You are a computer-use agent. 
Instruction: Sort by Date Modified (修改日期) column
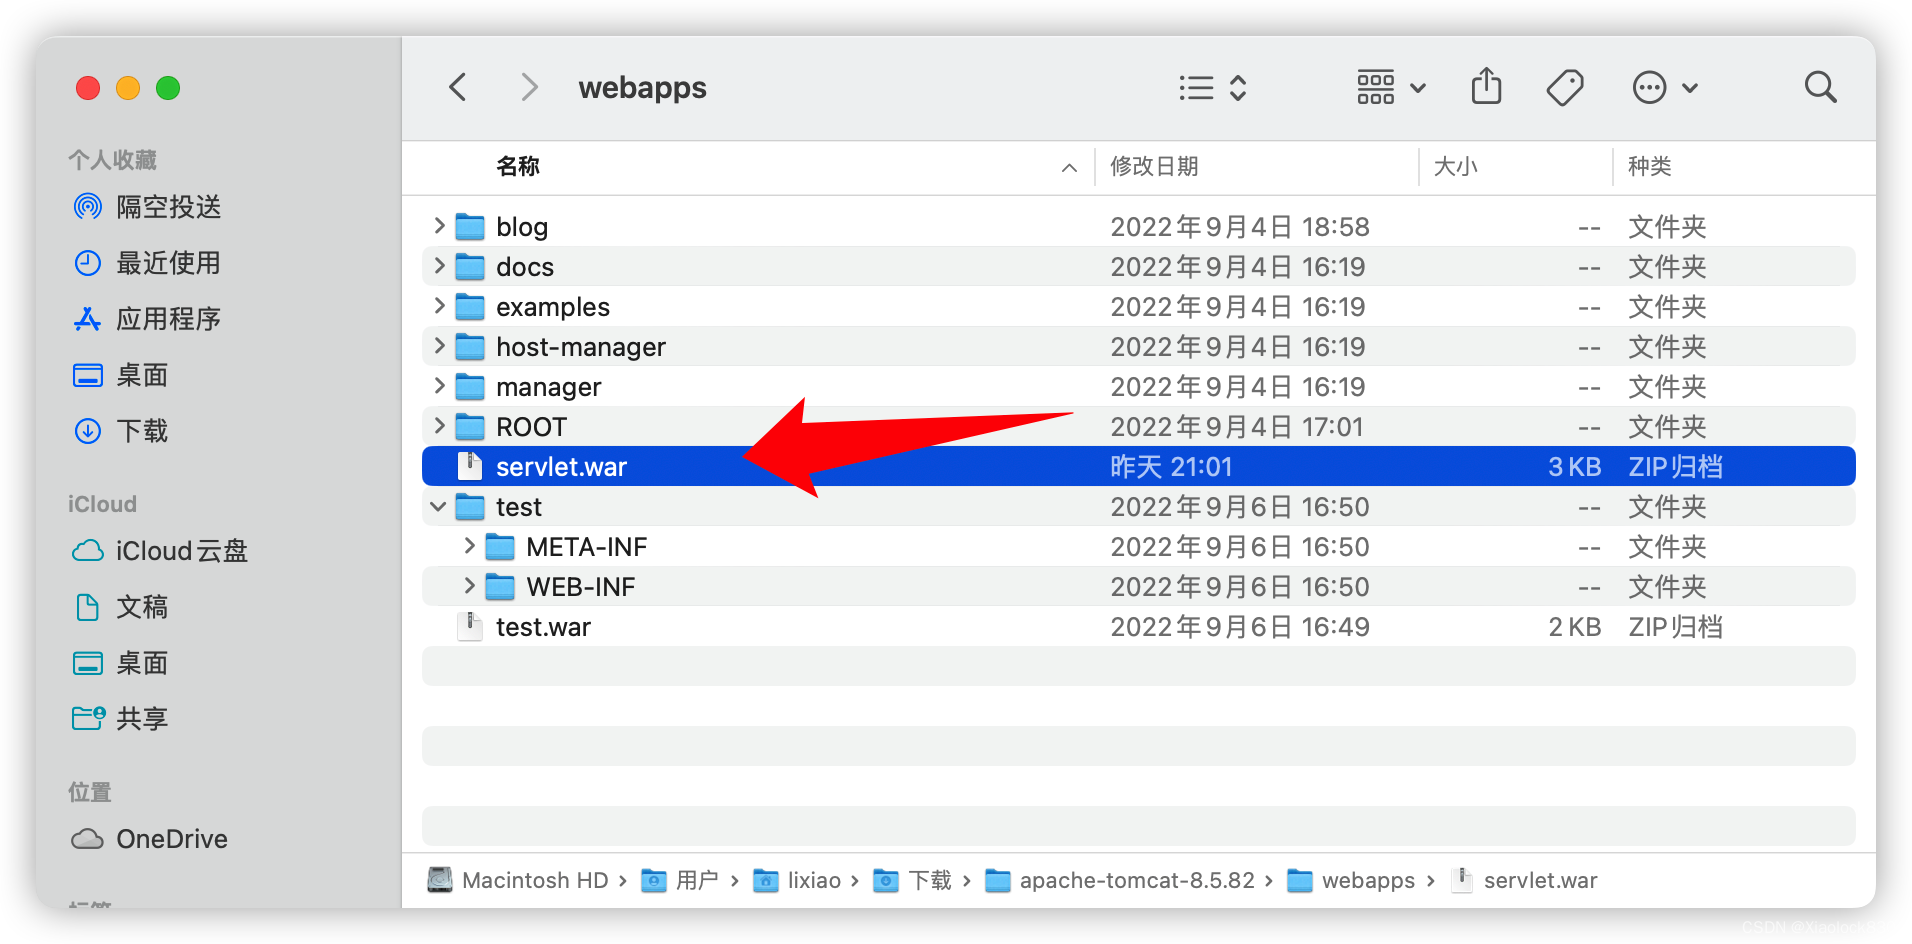tap(1154, 166)
